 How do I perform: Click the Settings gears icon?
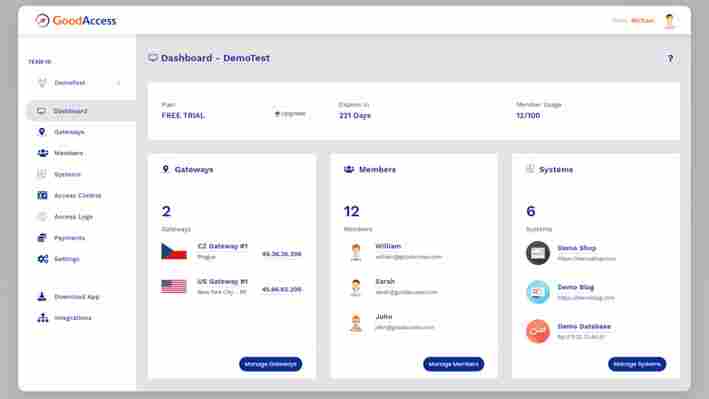pos(43,259)
